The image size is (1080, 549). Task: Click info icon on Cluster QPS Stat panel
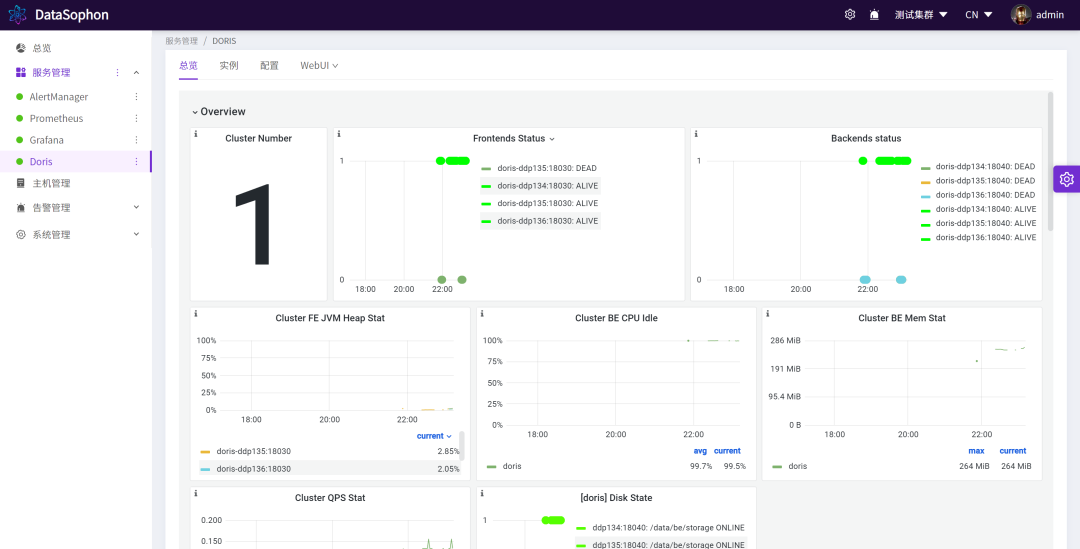pos(196,494)
